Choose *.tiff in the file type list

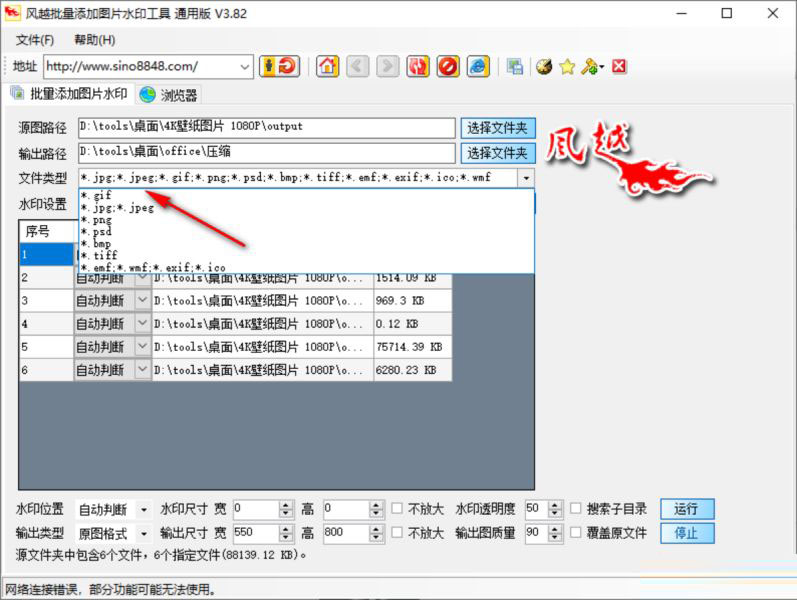pyautogui.click(x=306, y=255)
